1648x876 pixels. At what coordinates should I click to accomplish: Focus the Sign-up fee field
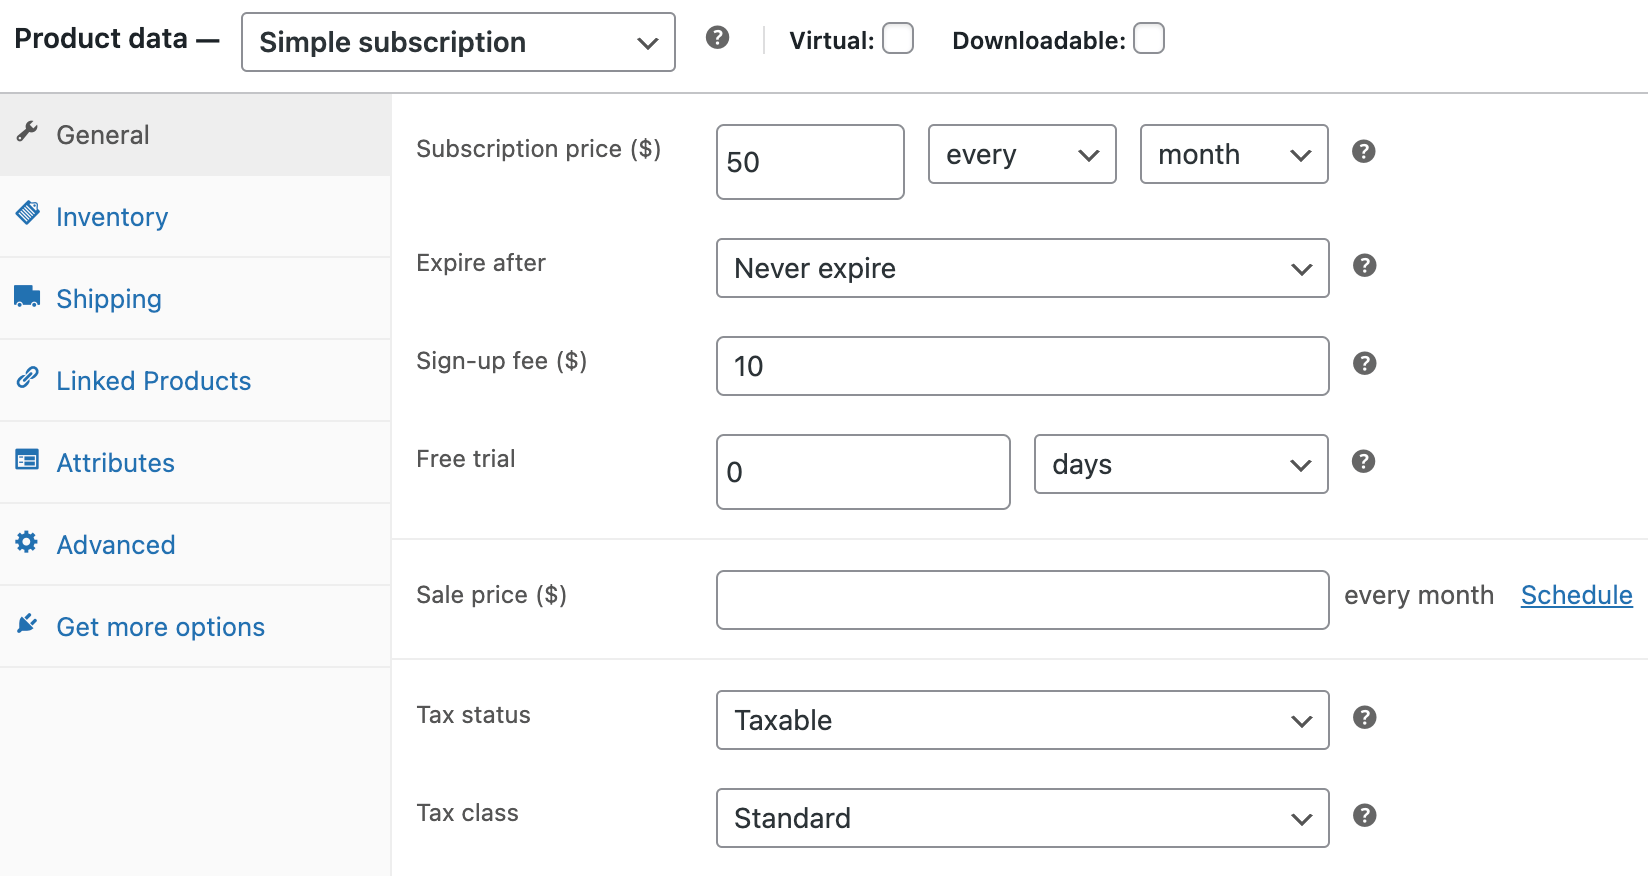click(1023, 366)
